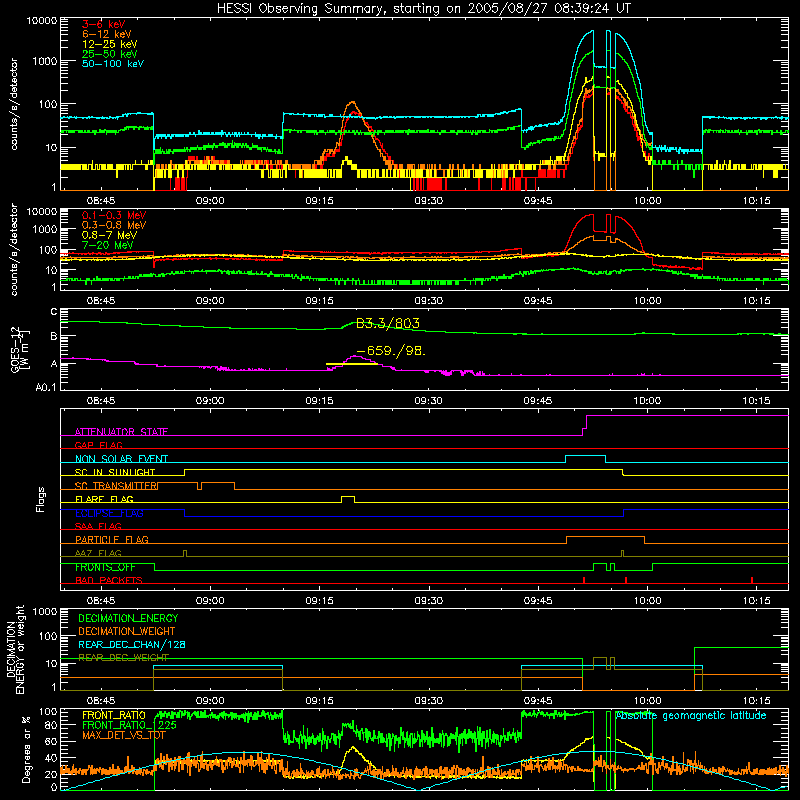
Task: Click the flare flag raised step near 09:19
Action: pyautogui.click(x=348, y=498)
